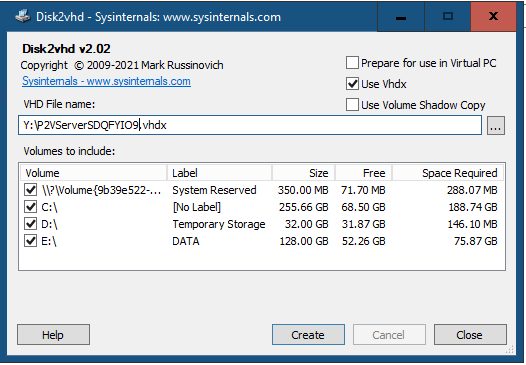Select the Temporary Storage label
The height and width of the screenshot is (365, 526).
pos(219,224)
